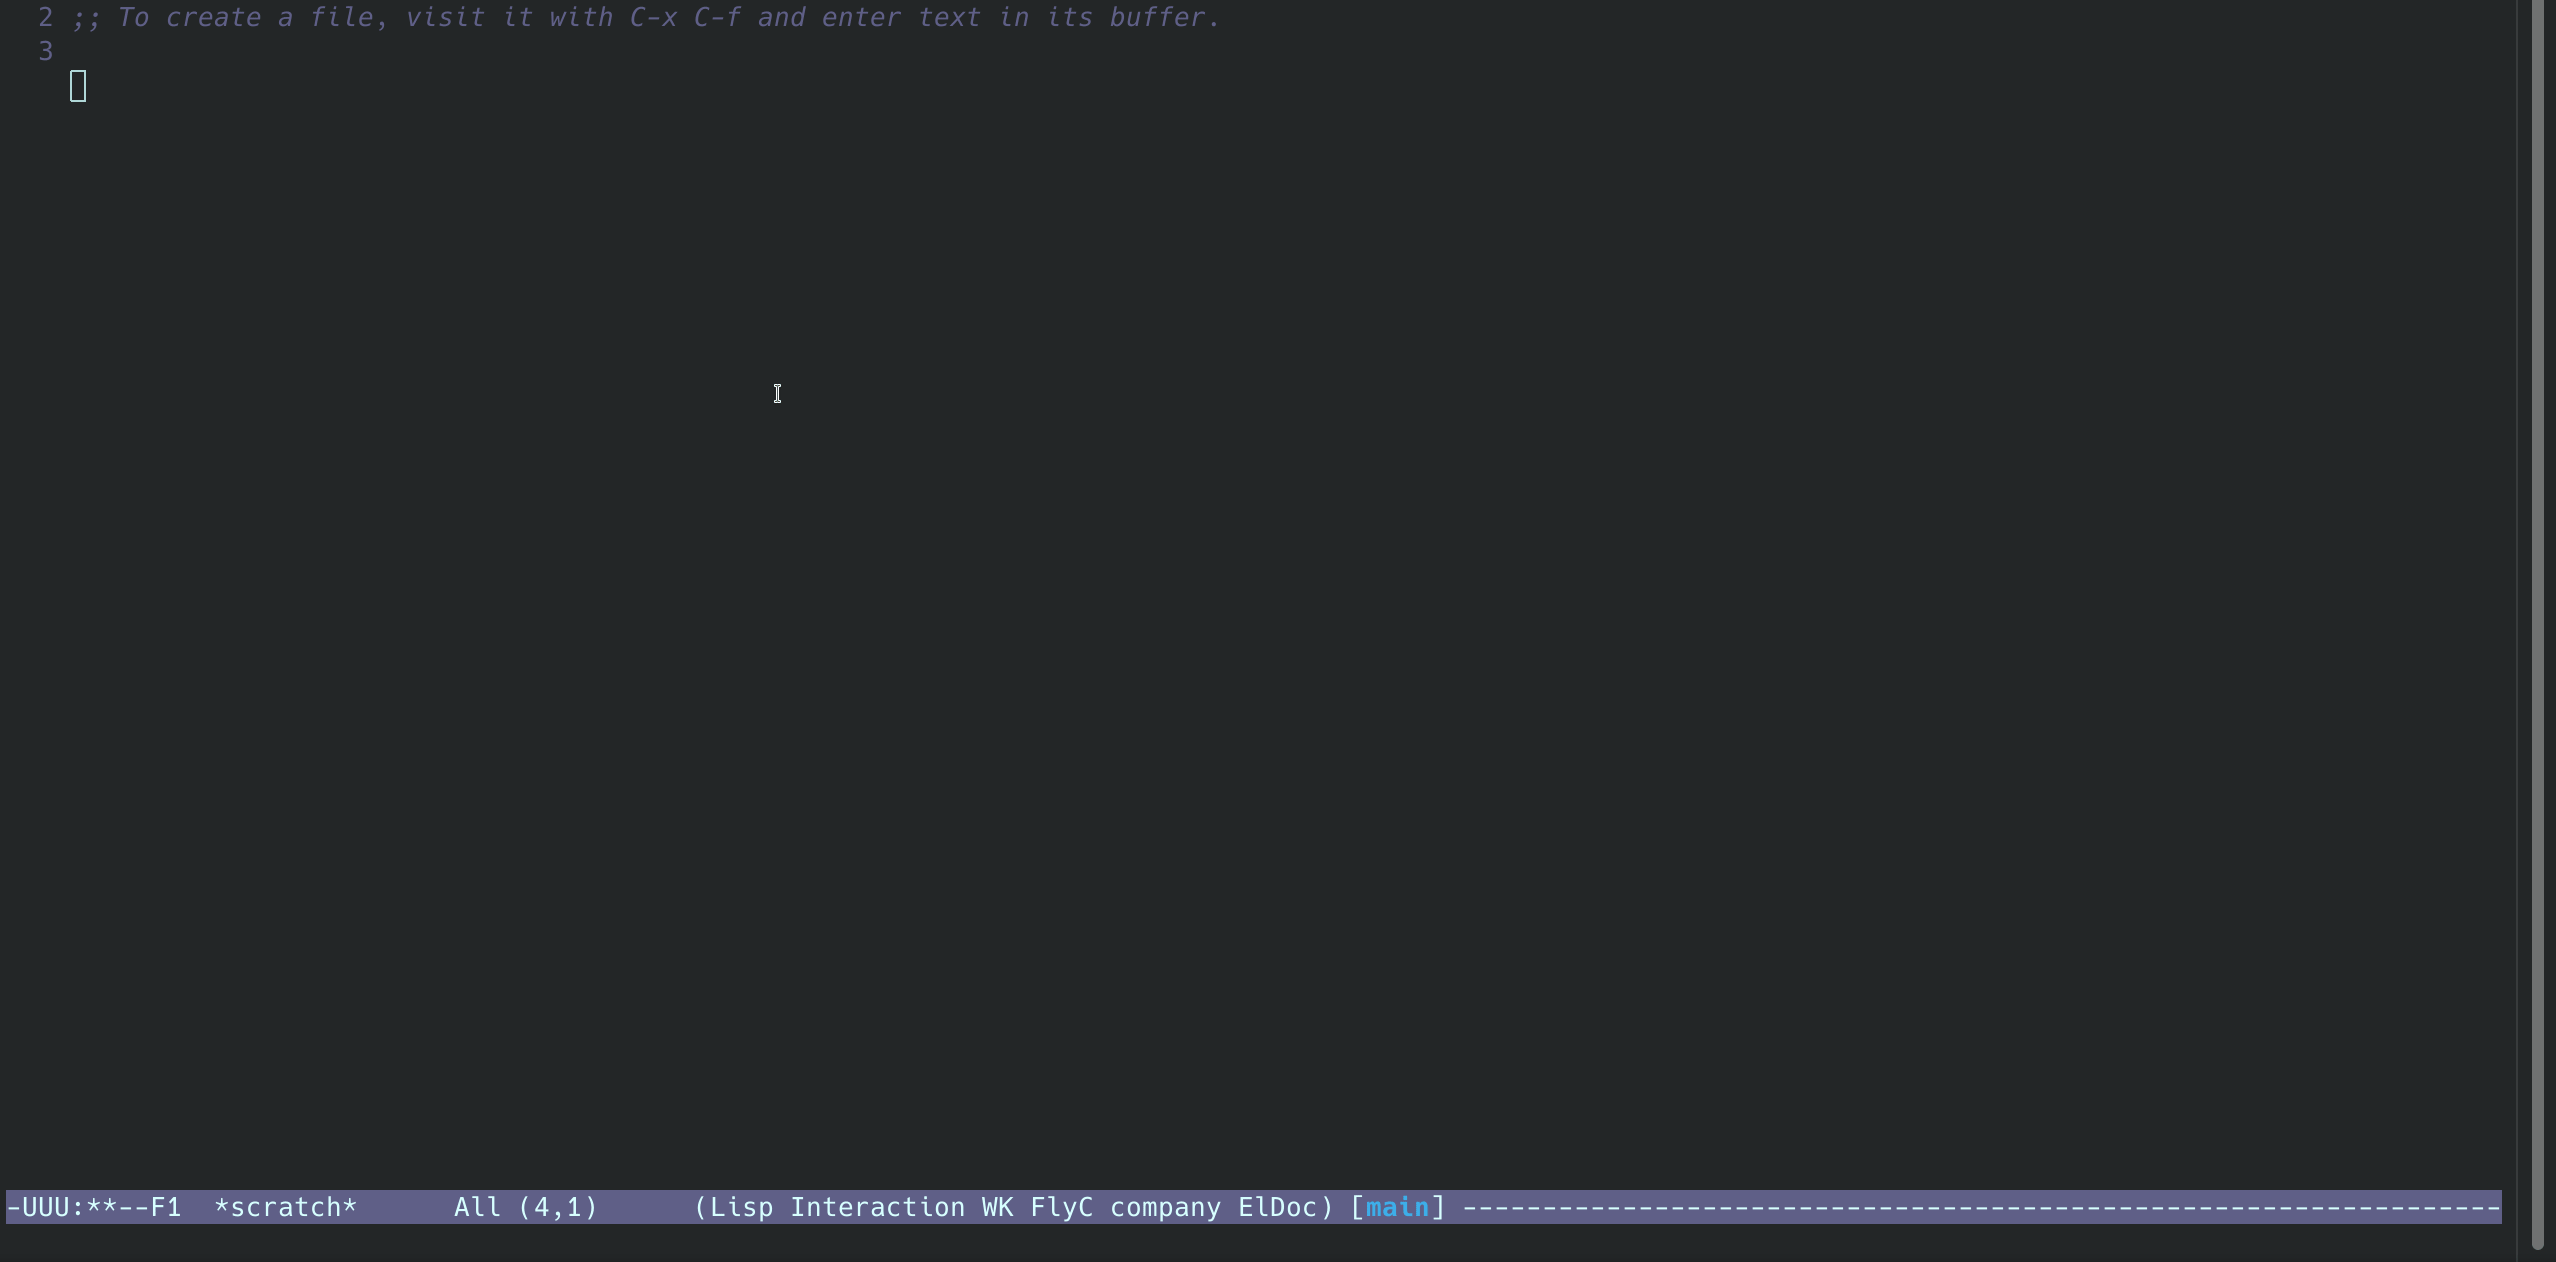Click the All buffer position indicator
Viewport: 2556px width, 1262px height.
(478, 1207)
